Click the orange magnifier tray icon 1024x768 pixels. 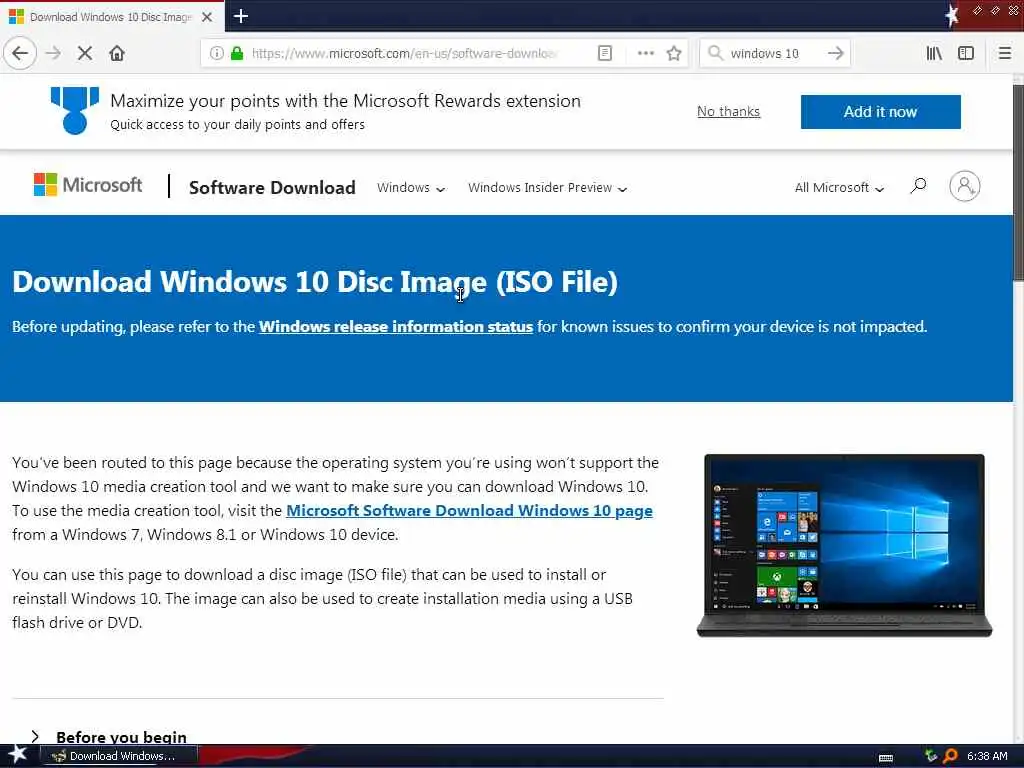(x=950, y=756)
